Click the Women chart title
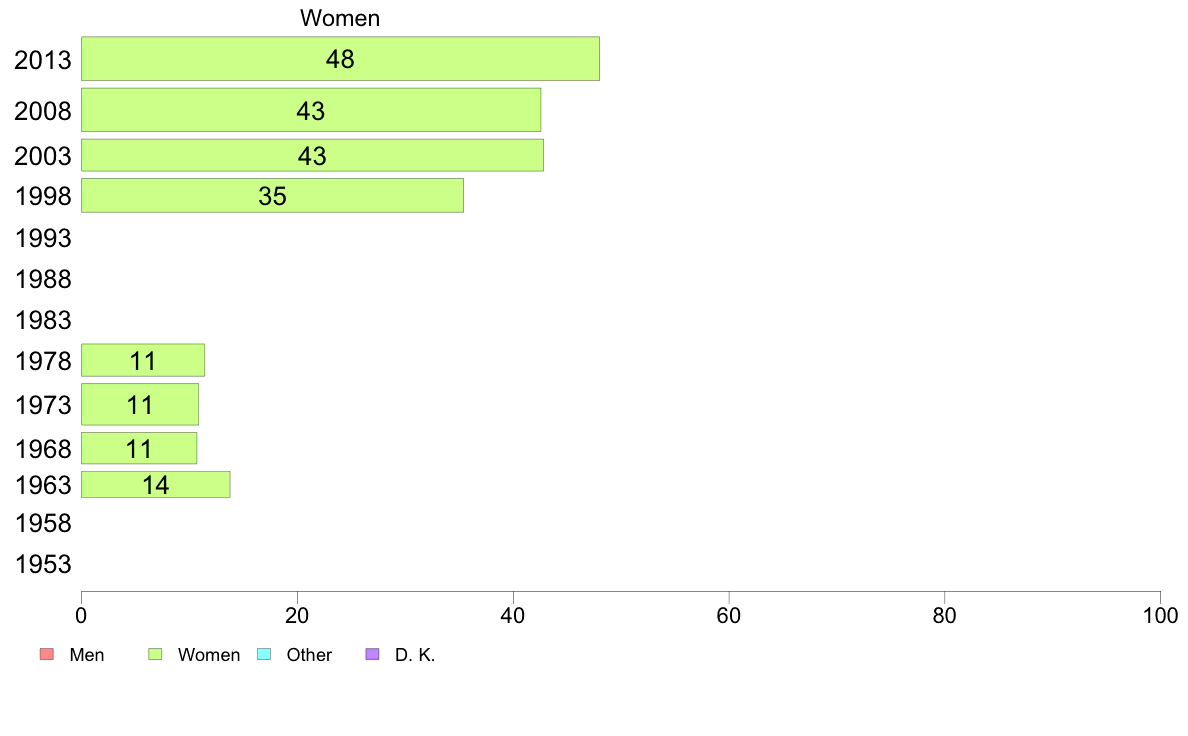 click(340, 18)
